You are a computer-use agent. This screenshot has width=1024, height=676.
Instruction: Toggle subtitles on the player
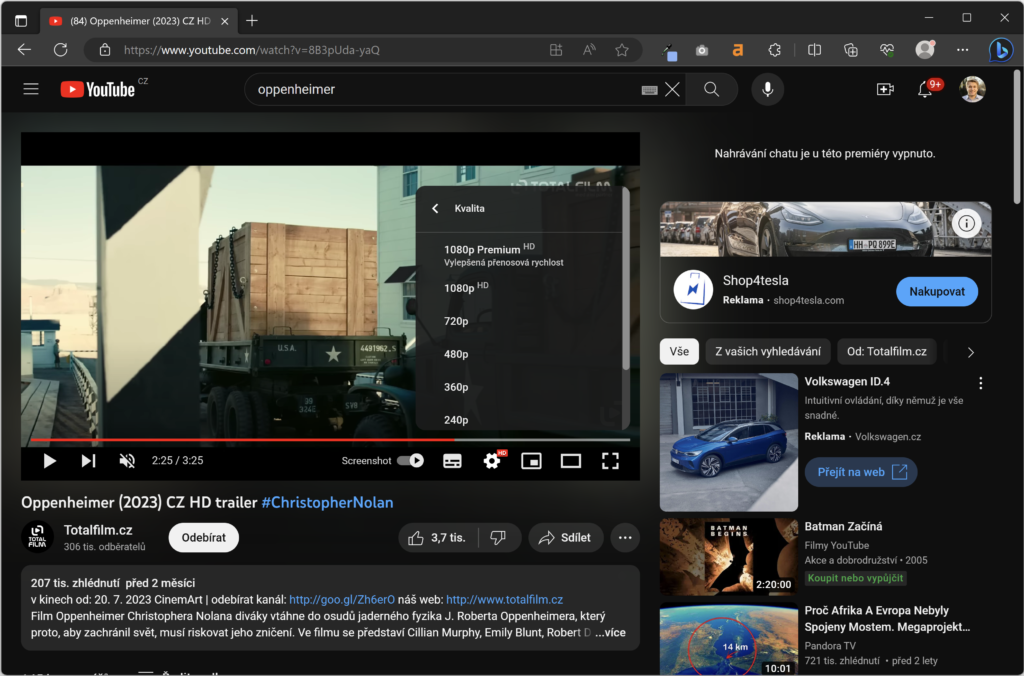point(452,461)
